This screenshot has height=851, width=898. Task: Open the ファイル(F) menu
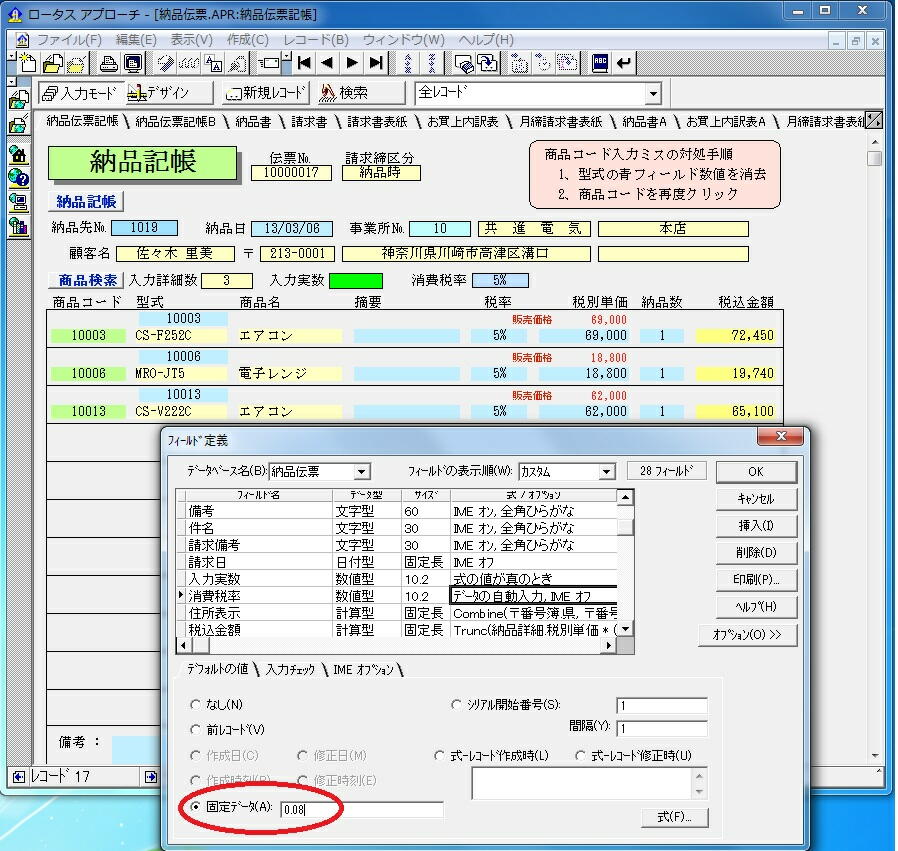(69, 40)
